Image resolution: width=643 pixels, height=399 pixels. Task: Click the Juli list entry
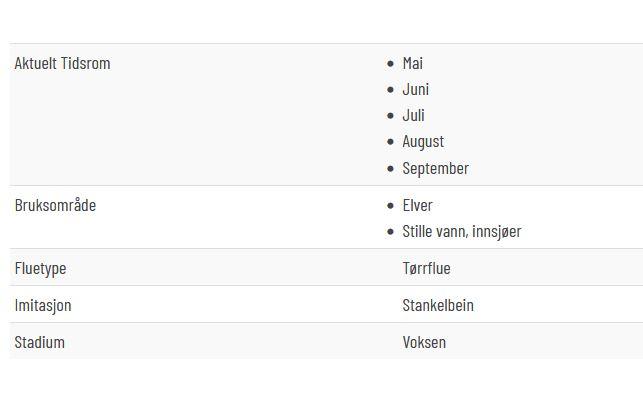(x=413, y=116)
